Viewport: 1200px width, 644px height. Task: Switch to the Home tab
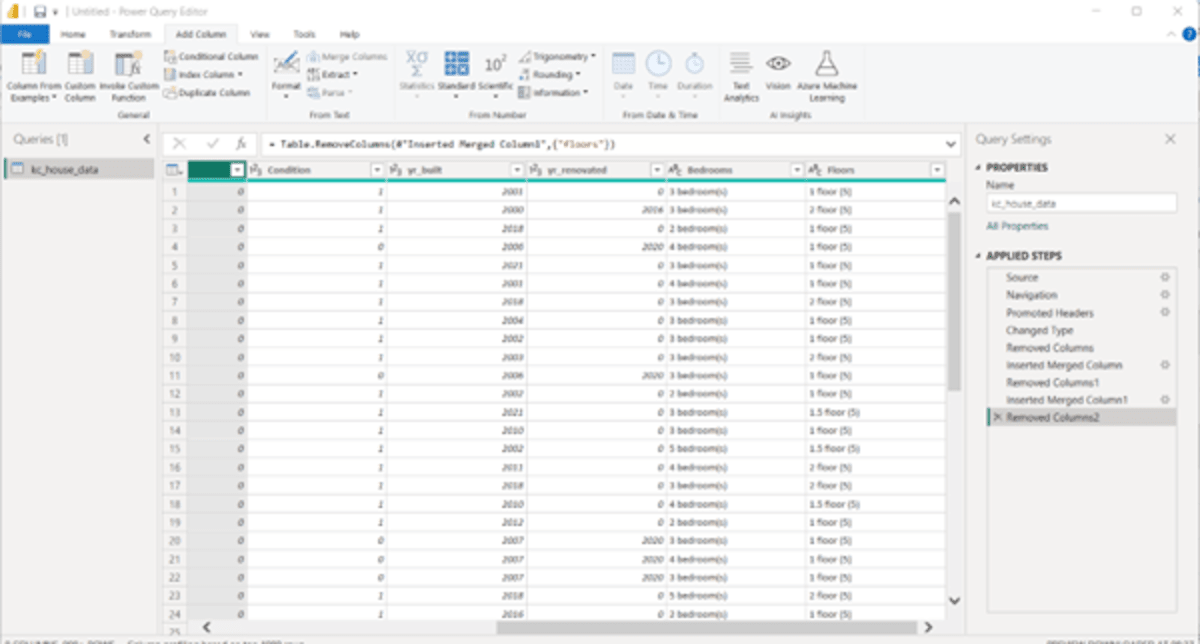[x=73, y=34]
